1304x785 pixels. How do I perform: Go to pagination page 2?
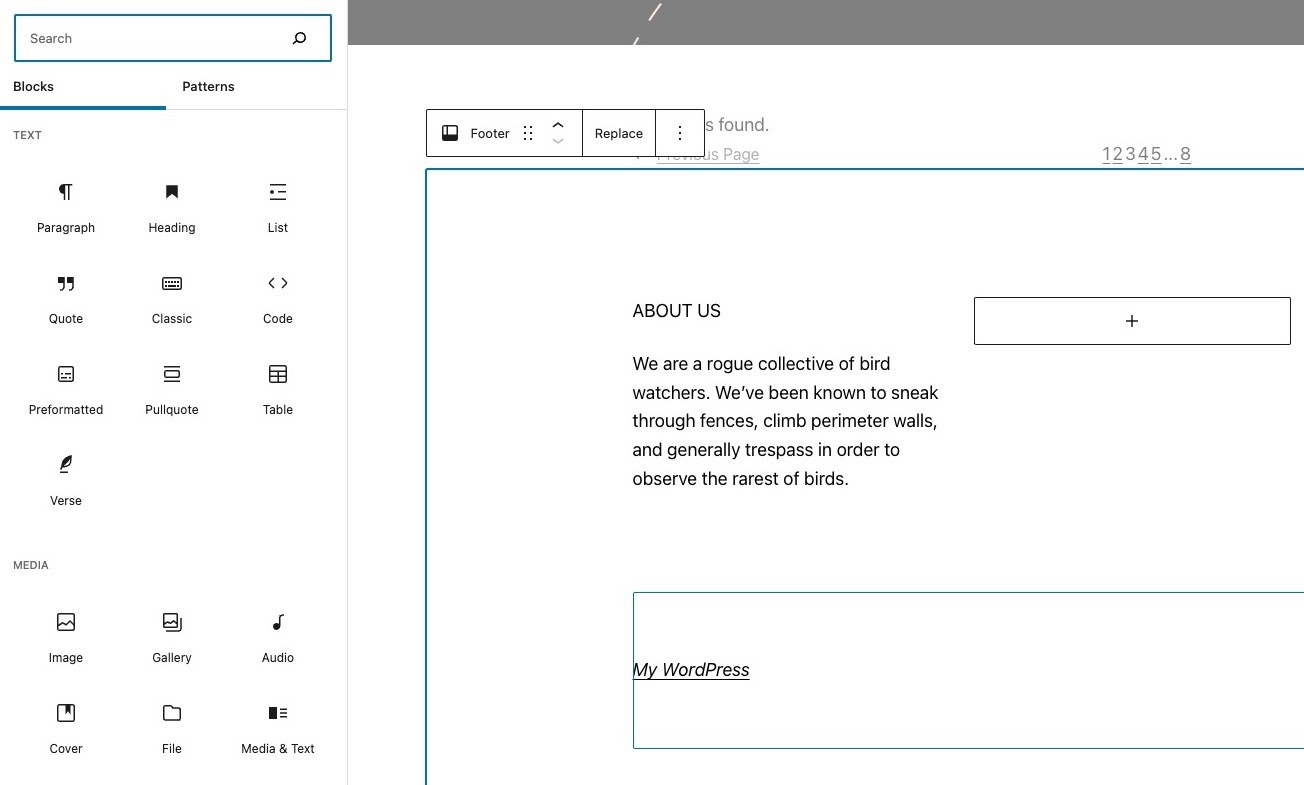click(1118, 154)
